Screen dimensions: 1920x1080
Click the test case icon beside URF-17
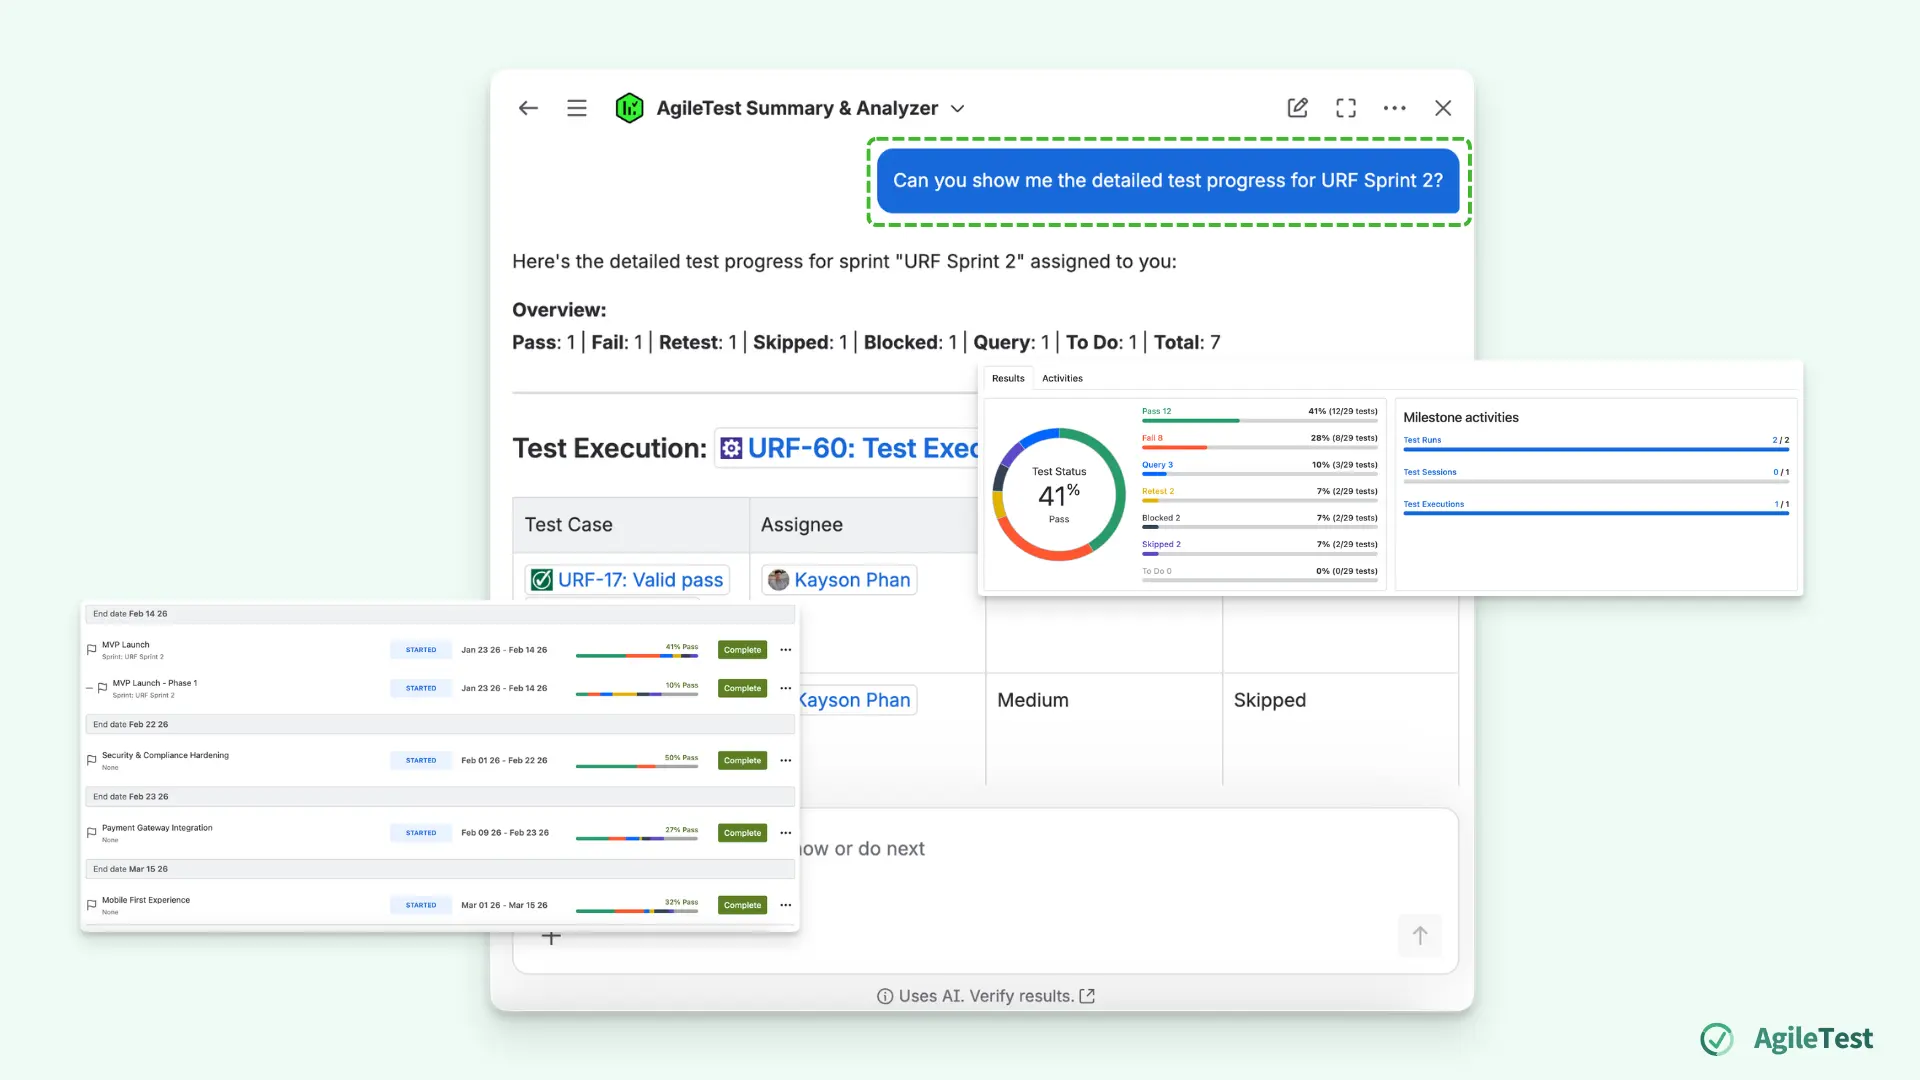[542, 580]
